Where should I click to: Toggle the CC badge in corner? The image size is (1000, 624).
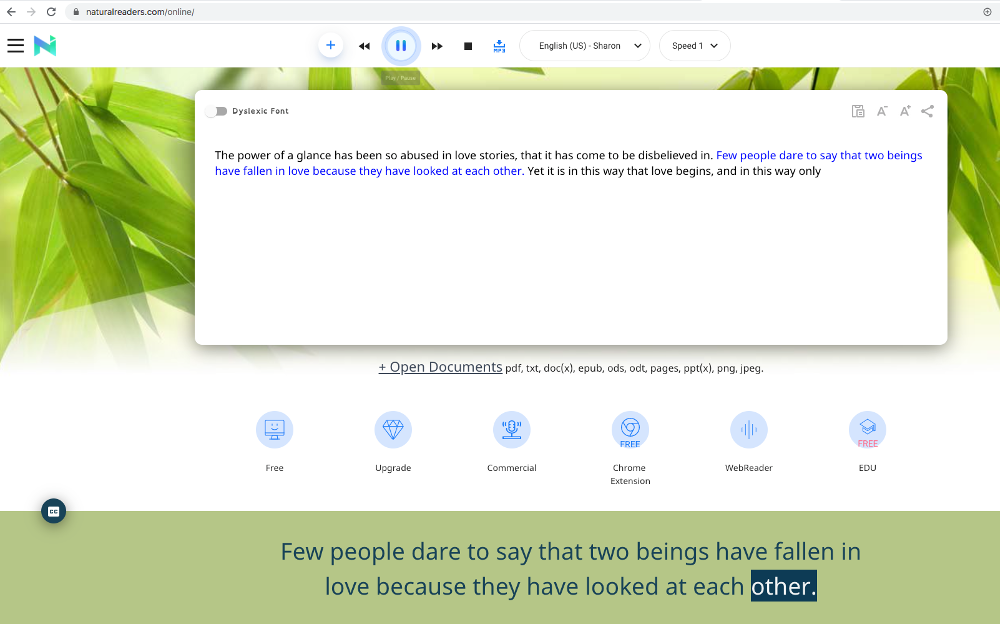(x=53, y=511)
